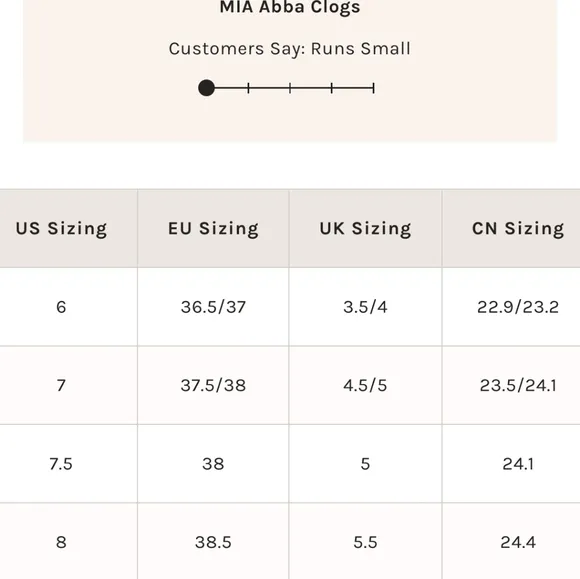Select the EU Sizing column header
Viewport: 580px width, 579px height.
pyautogui.click(x=213, y=228)
